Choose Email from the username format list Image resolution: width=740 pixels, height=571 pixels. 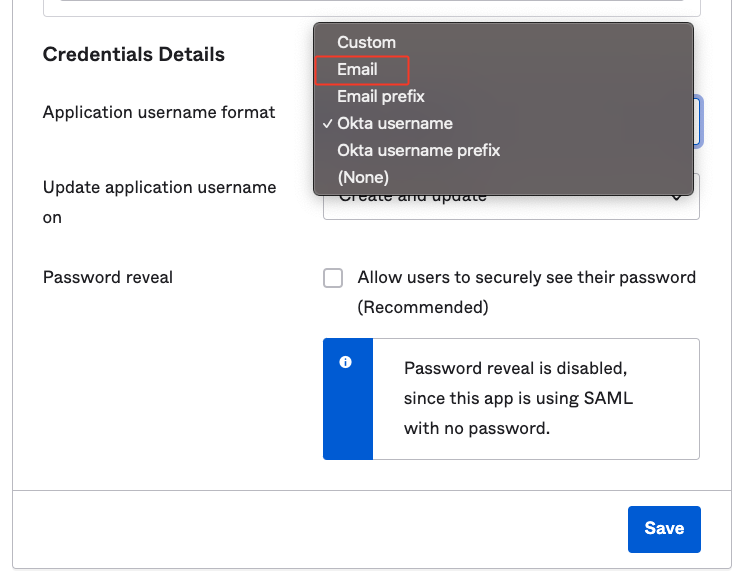[x=357, y=70]
